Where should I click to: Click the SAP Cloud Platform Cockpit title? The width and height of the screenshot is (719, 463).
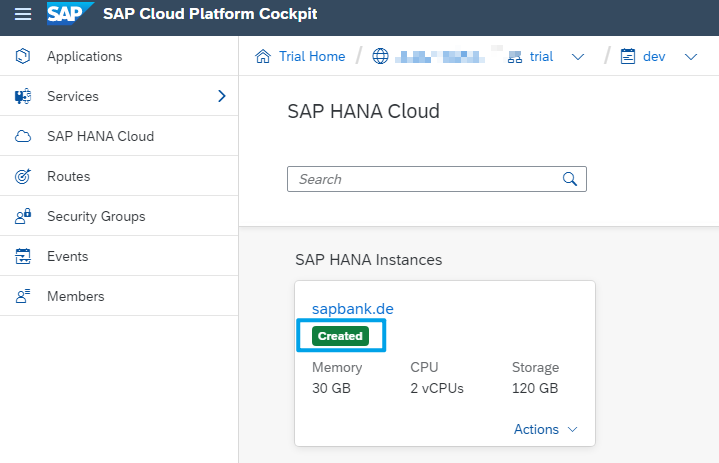click(x=210, y=14)
